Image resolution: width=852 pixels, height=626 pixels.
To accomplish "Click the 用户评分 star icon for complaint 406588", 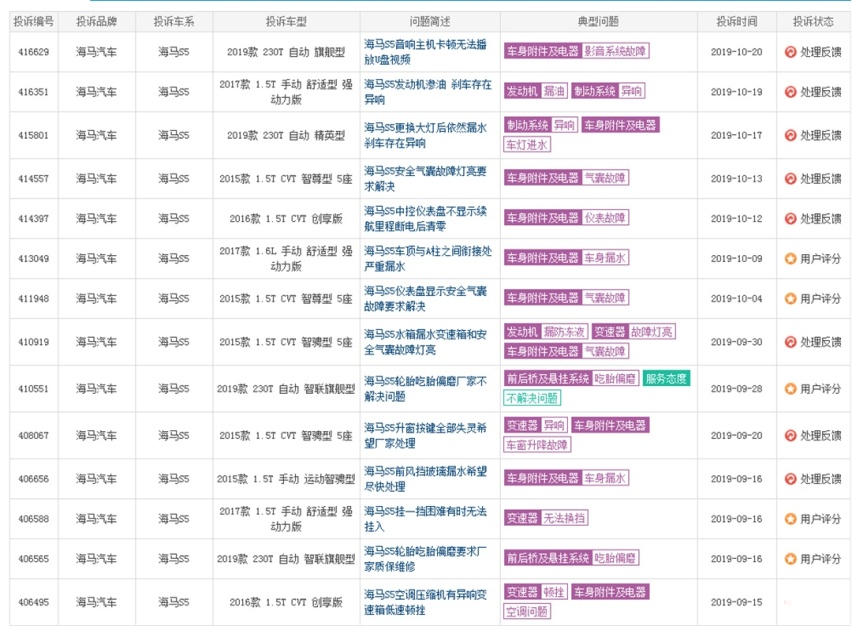I will pos(791,519).
